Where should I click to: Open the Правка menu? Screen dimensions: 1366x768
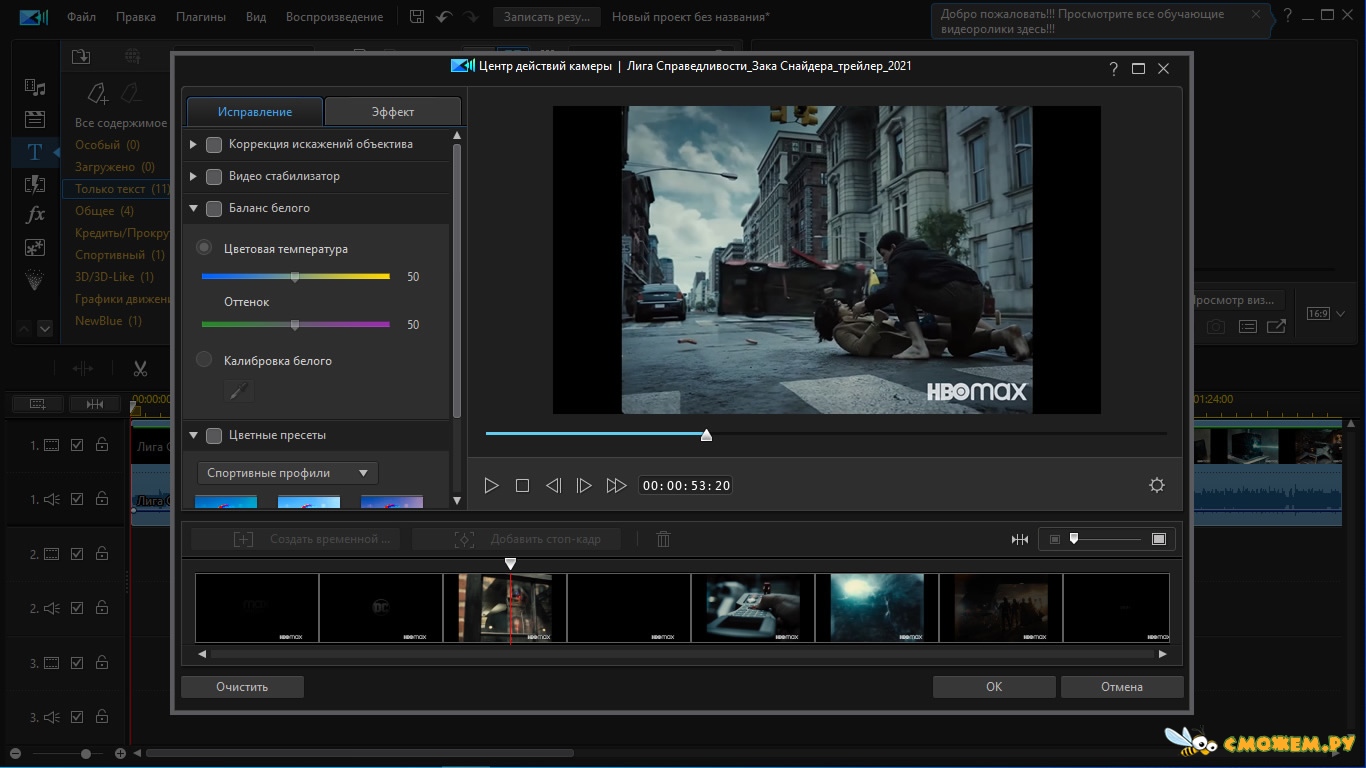(136, 17)
